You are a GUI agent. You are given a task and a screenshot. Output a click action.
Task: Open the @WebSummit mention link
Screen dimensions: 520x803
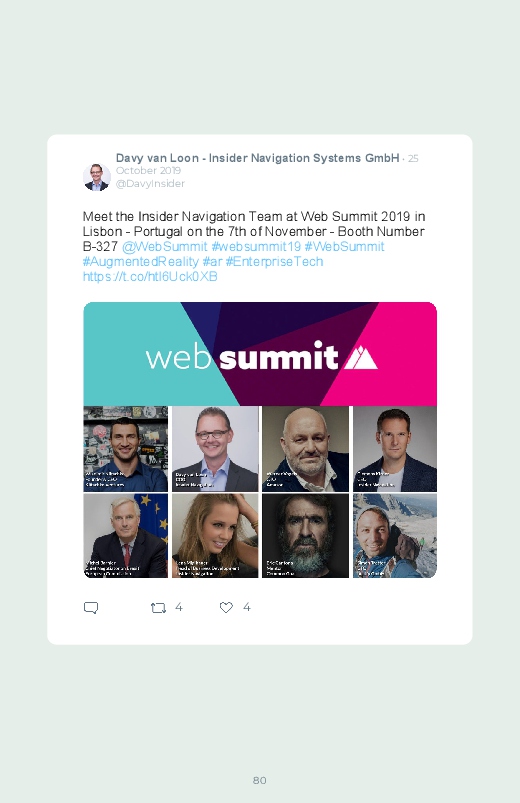[165, 246]
